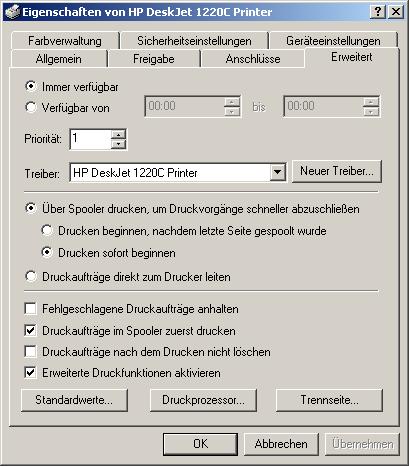Viewport: 409px width, 466px height.
Task: Decrease the Priorität value with down arrow
Action: (x=118, y=144)
